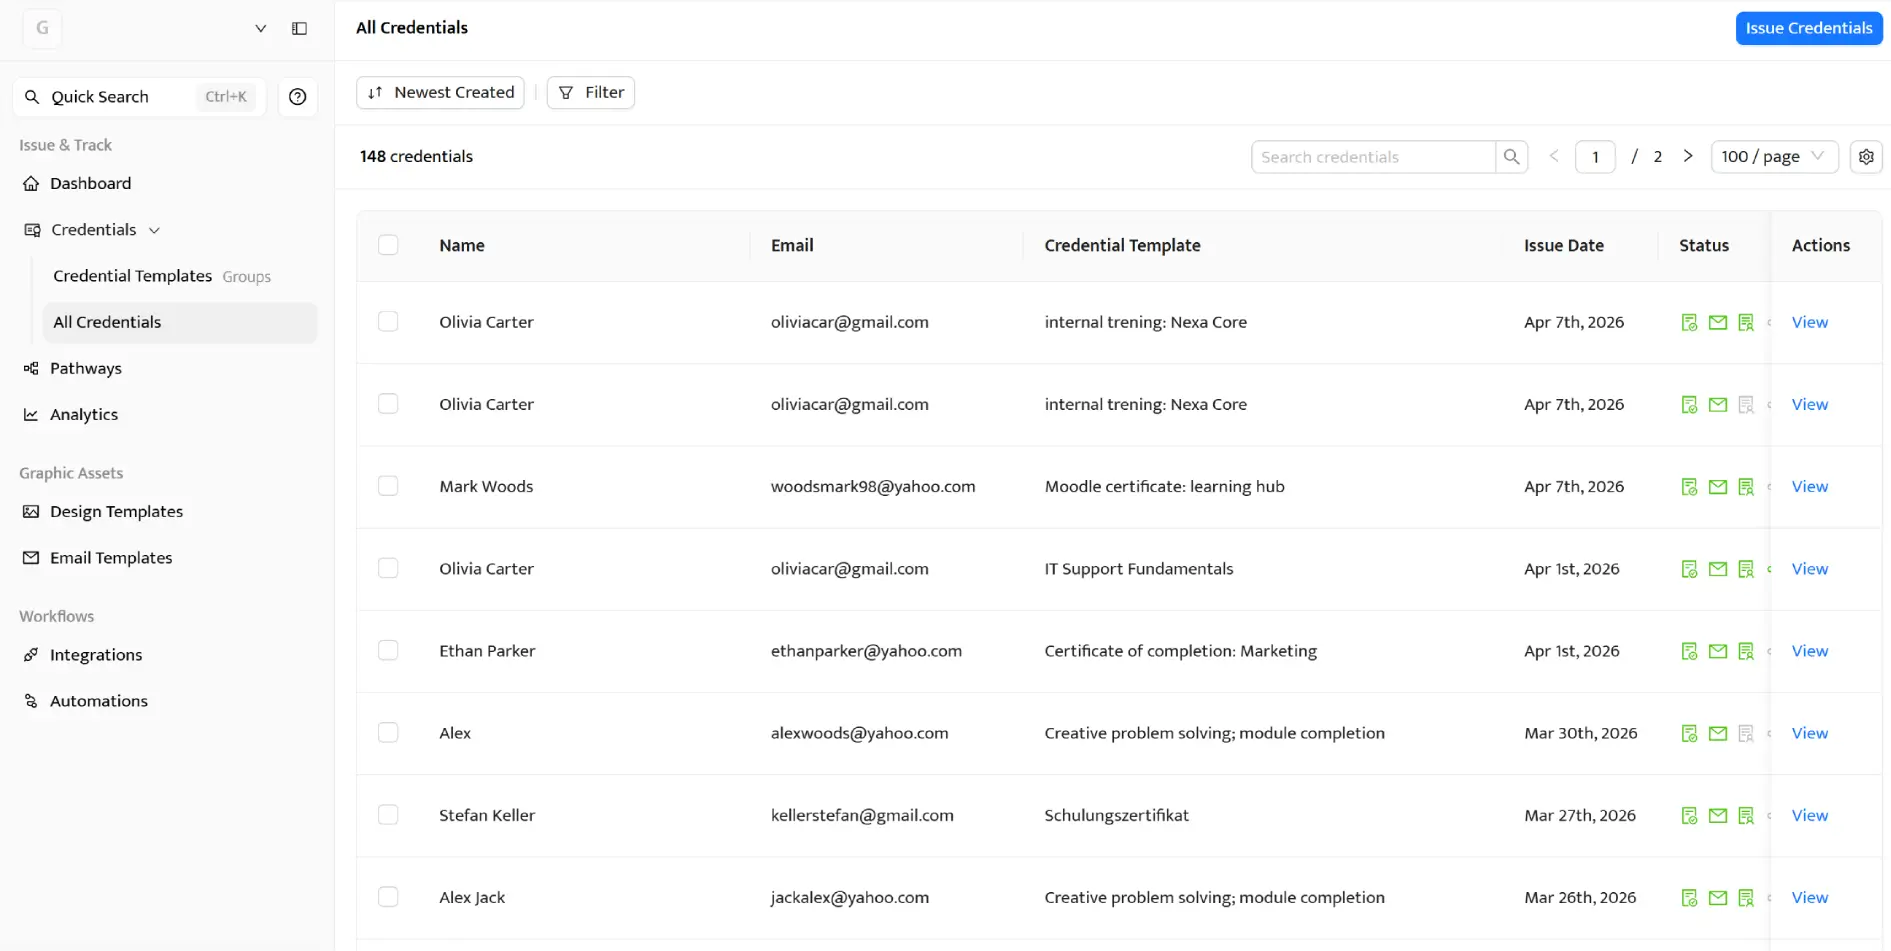This screenshot has width=1891, height=951.
Task: Collapse the Credentials sidebar section
Action: point(154,230)
